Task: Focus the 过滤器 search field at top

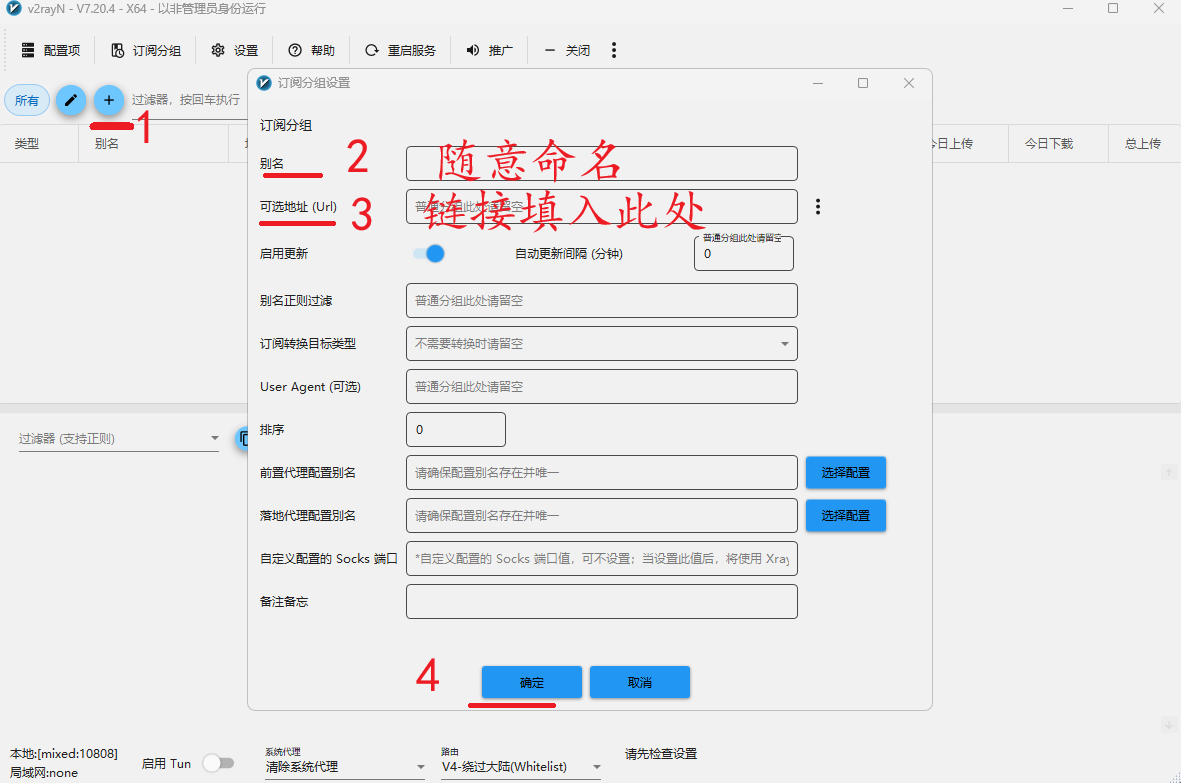Action: pyautogui.click(x=188, y=101)
